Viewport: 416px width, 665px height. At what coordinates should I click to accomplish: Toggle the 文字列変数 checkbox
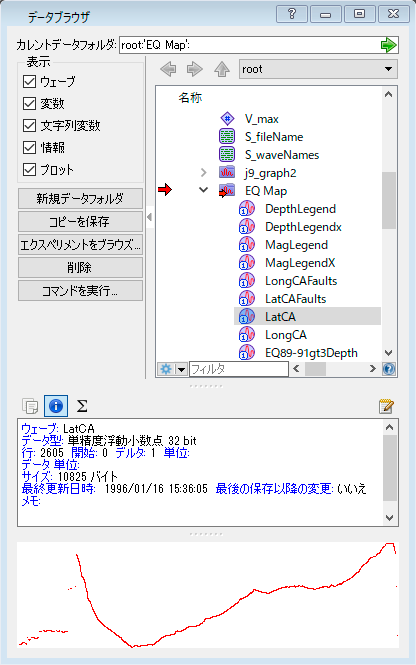click(29, 126)
